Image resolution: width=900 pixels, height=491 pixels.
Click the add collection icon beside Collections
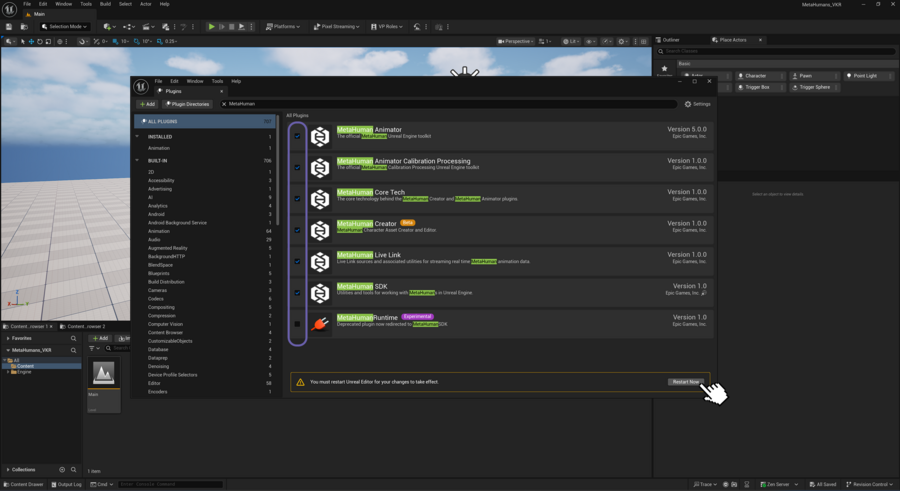[62, 469]
